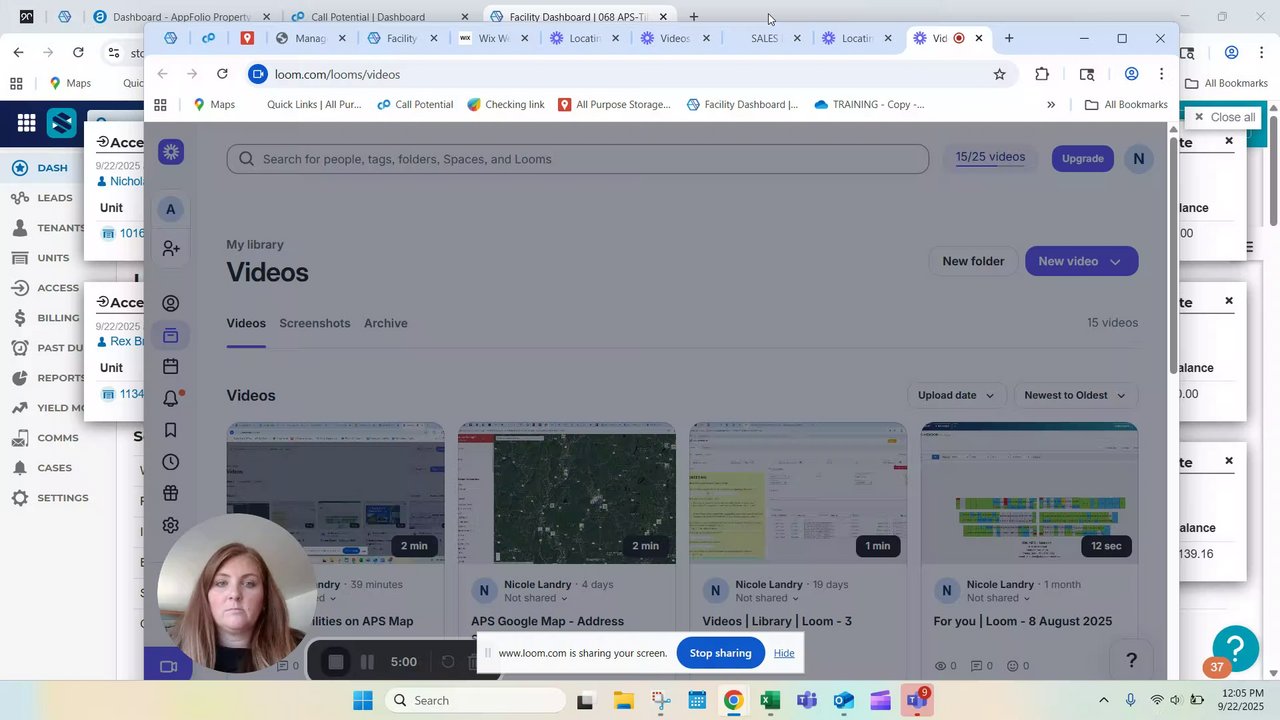Reload the Loom page
Viewport: 1280px width, 720px height.
(x=222, y=74)
